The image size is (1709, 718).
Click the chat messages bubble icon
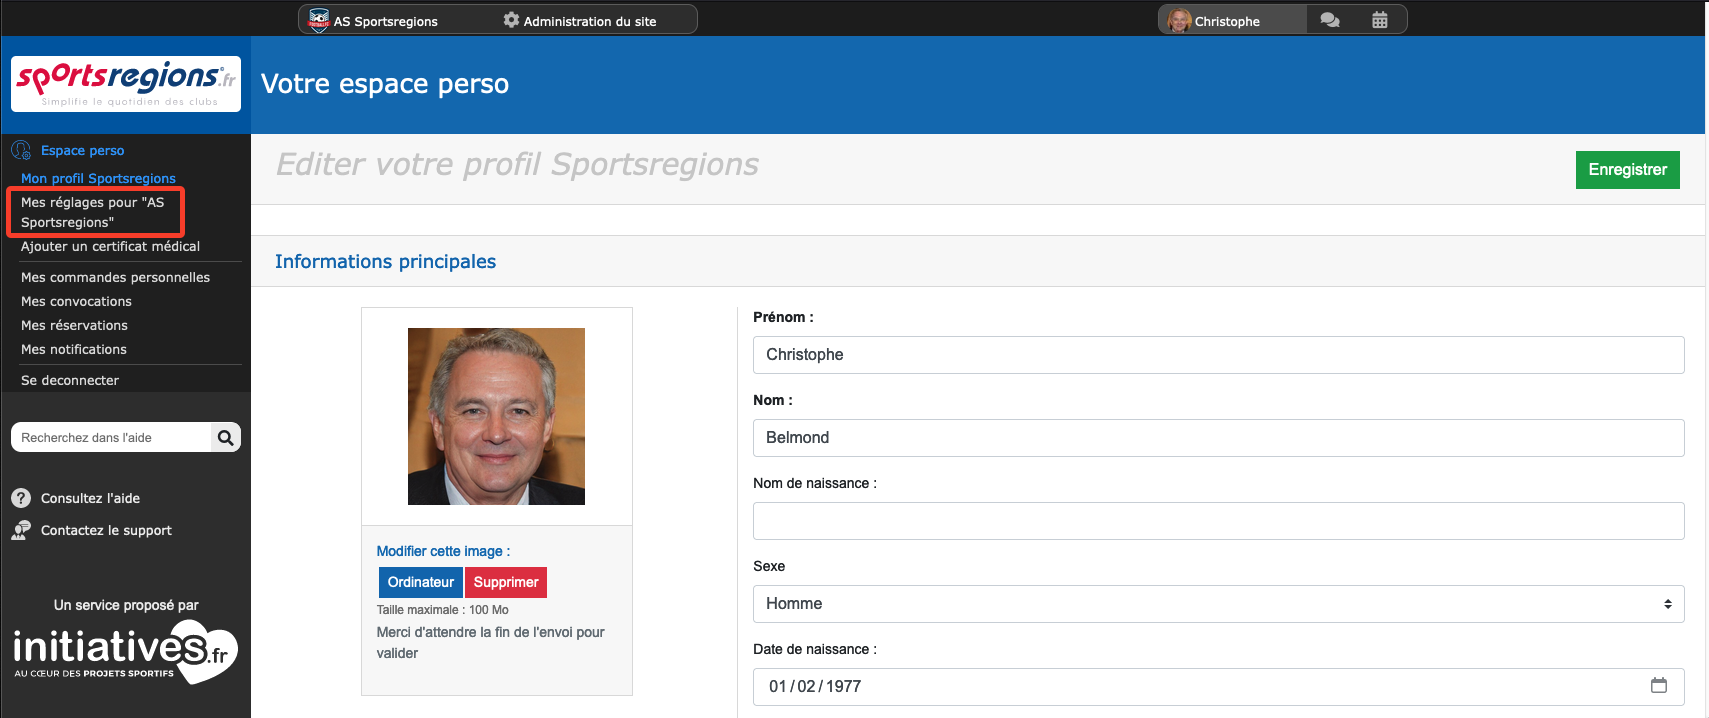1329,20
